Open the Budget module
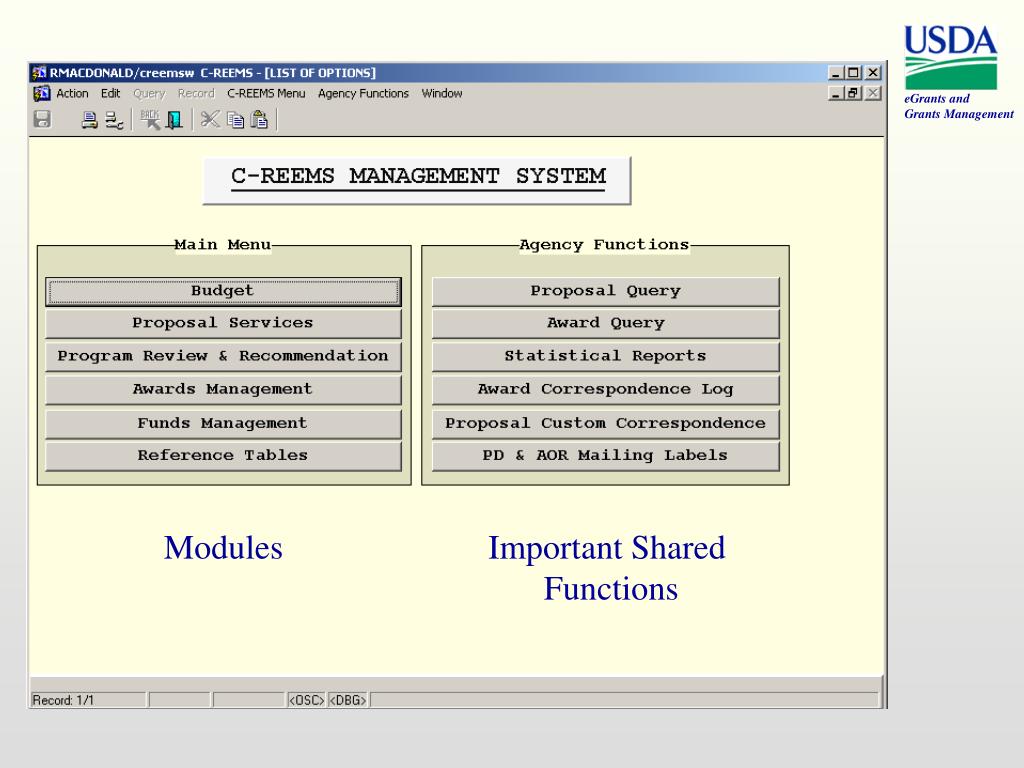This screenshot has width=1024, height=768. pyautogui.click(x=223, y=291)
